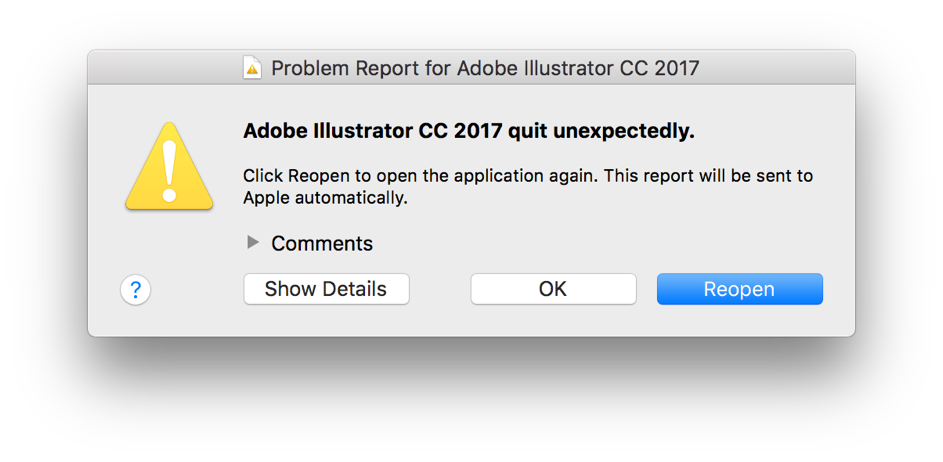
Task: Reopen Adobe Illustrator with the Reopen button
Action: click(739, 289)
